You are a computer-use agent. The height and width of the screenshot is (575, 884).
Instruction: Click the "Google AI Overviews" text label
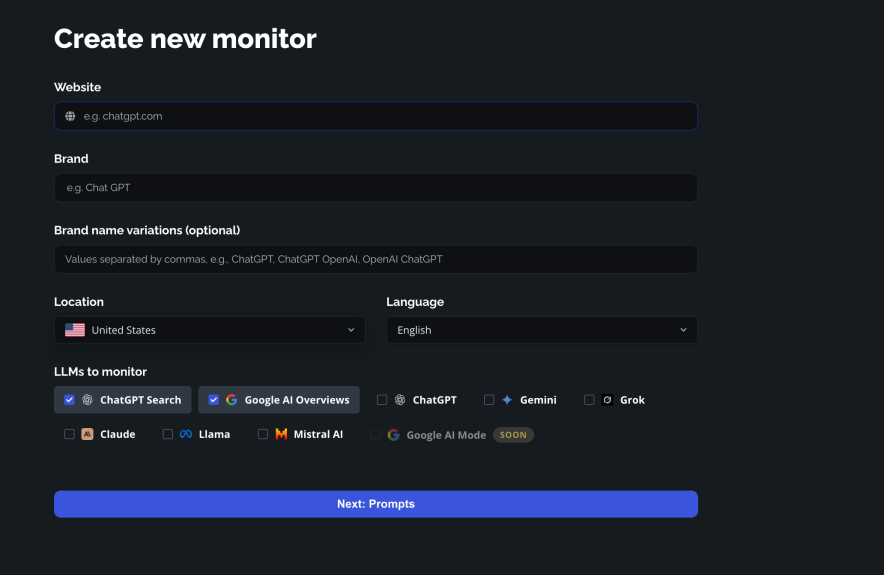coord(297,400)
